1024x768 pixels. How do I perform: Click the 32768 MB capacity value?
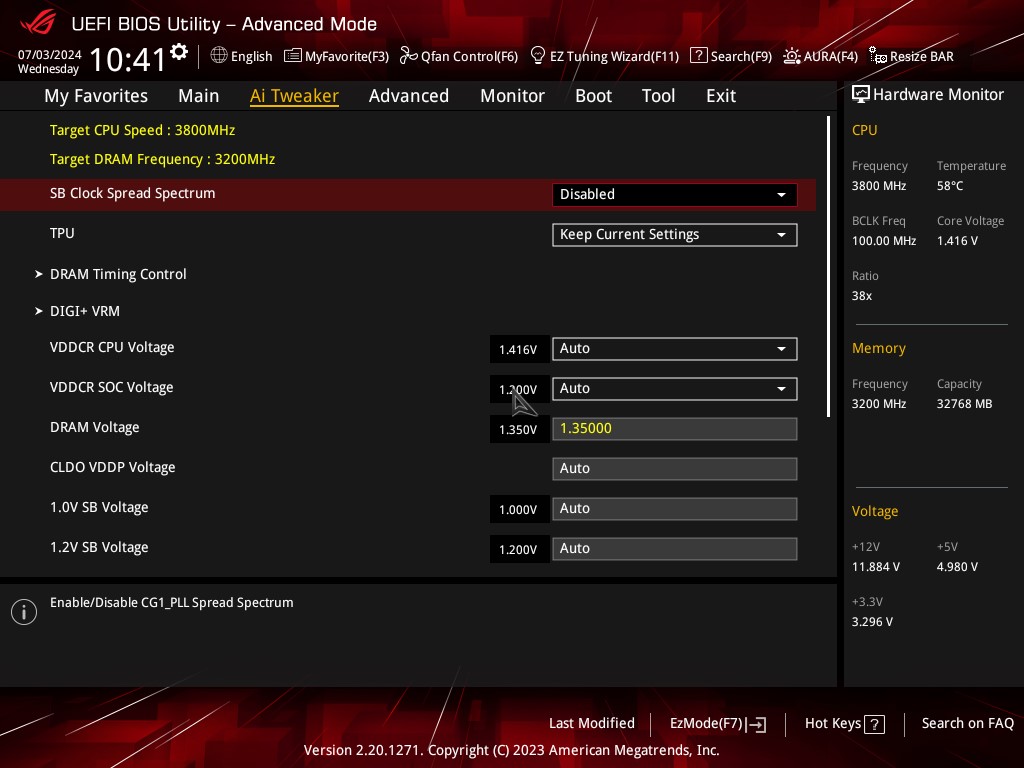click(x=964, y=404)
